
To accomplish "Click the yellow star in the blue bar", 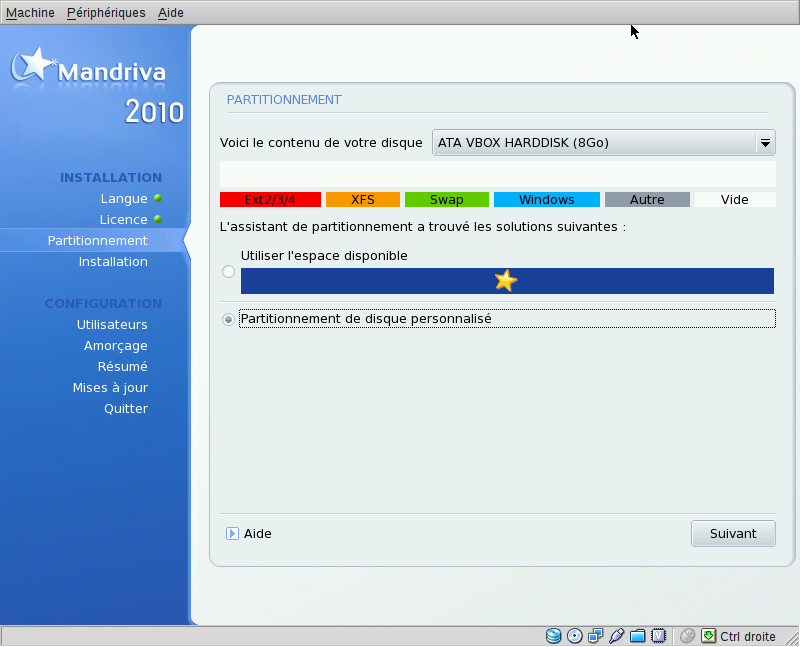I will pos(506,281).
